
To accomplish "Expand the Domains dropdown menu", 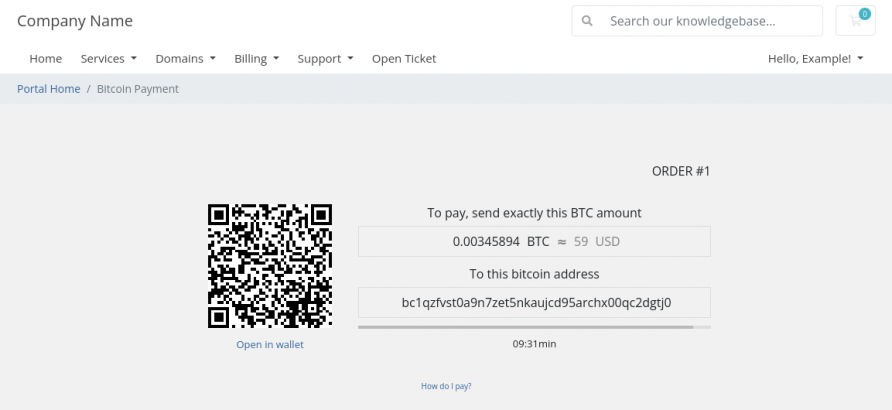I will [185, 59].
